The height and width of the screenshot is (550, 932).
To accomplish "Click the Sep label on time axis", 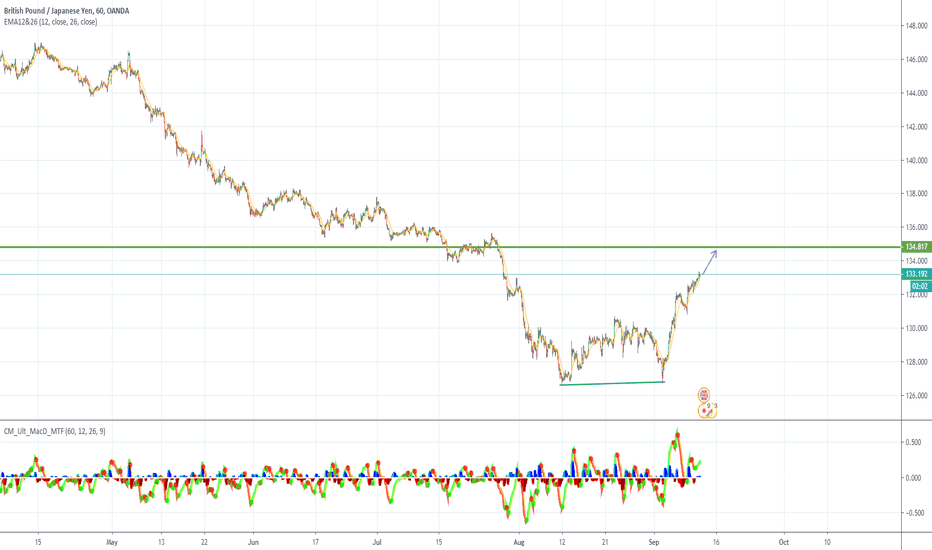I will click(x=654, y=542).
